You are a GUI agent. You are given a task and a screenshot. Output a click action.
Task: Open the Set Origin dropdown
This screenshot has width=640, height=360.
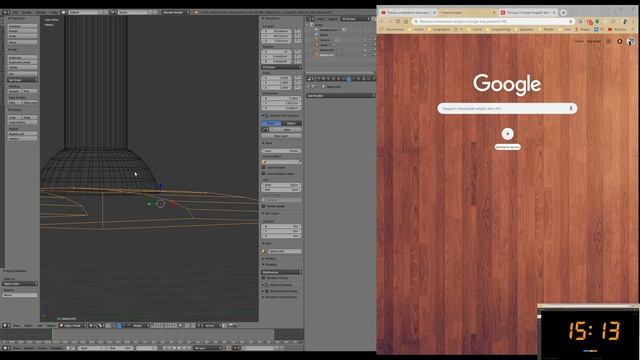(22, 80)
